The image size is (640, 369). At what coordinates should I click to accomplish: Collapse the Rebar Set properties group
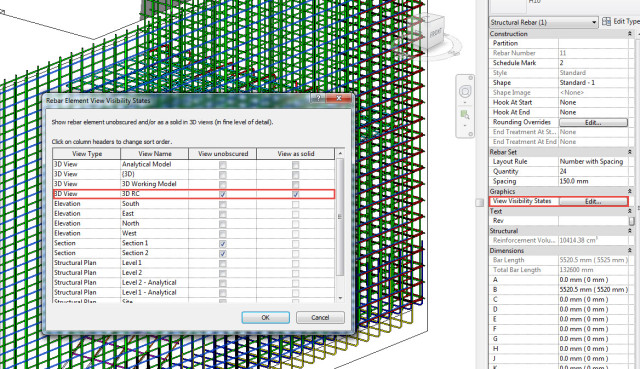pos(629,152)
